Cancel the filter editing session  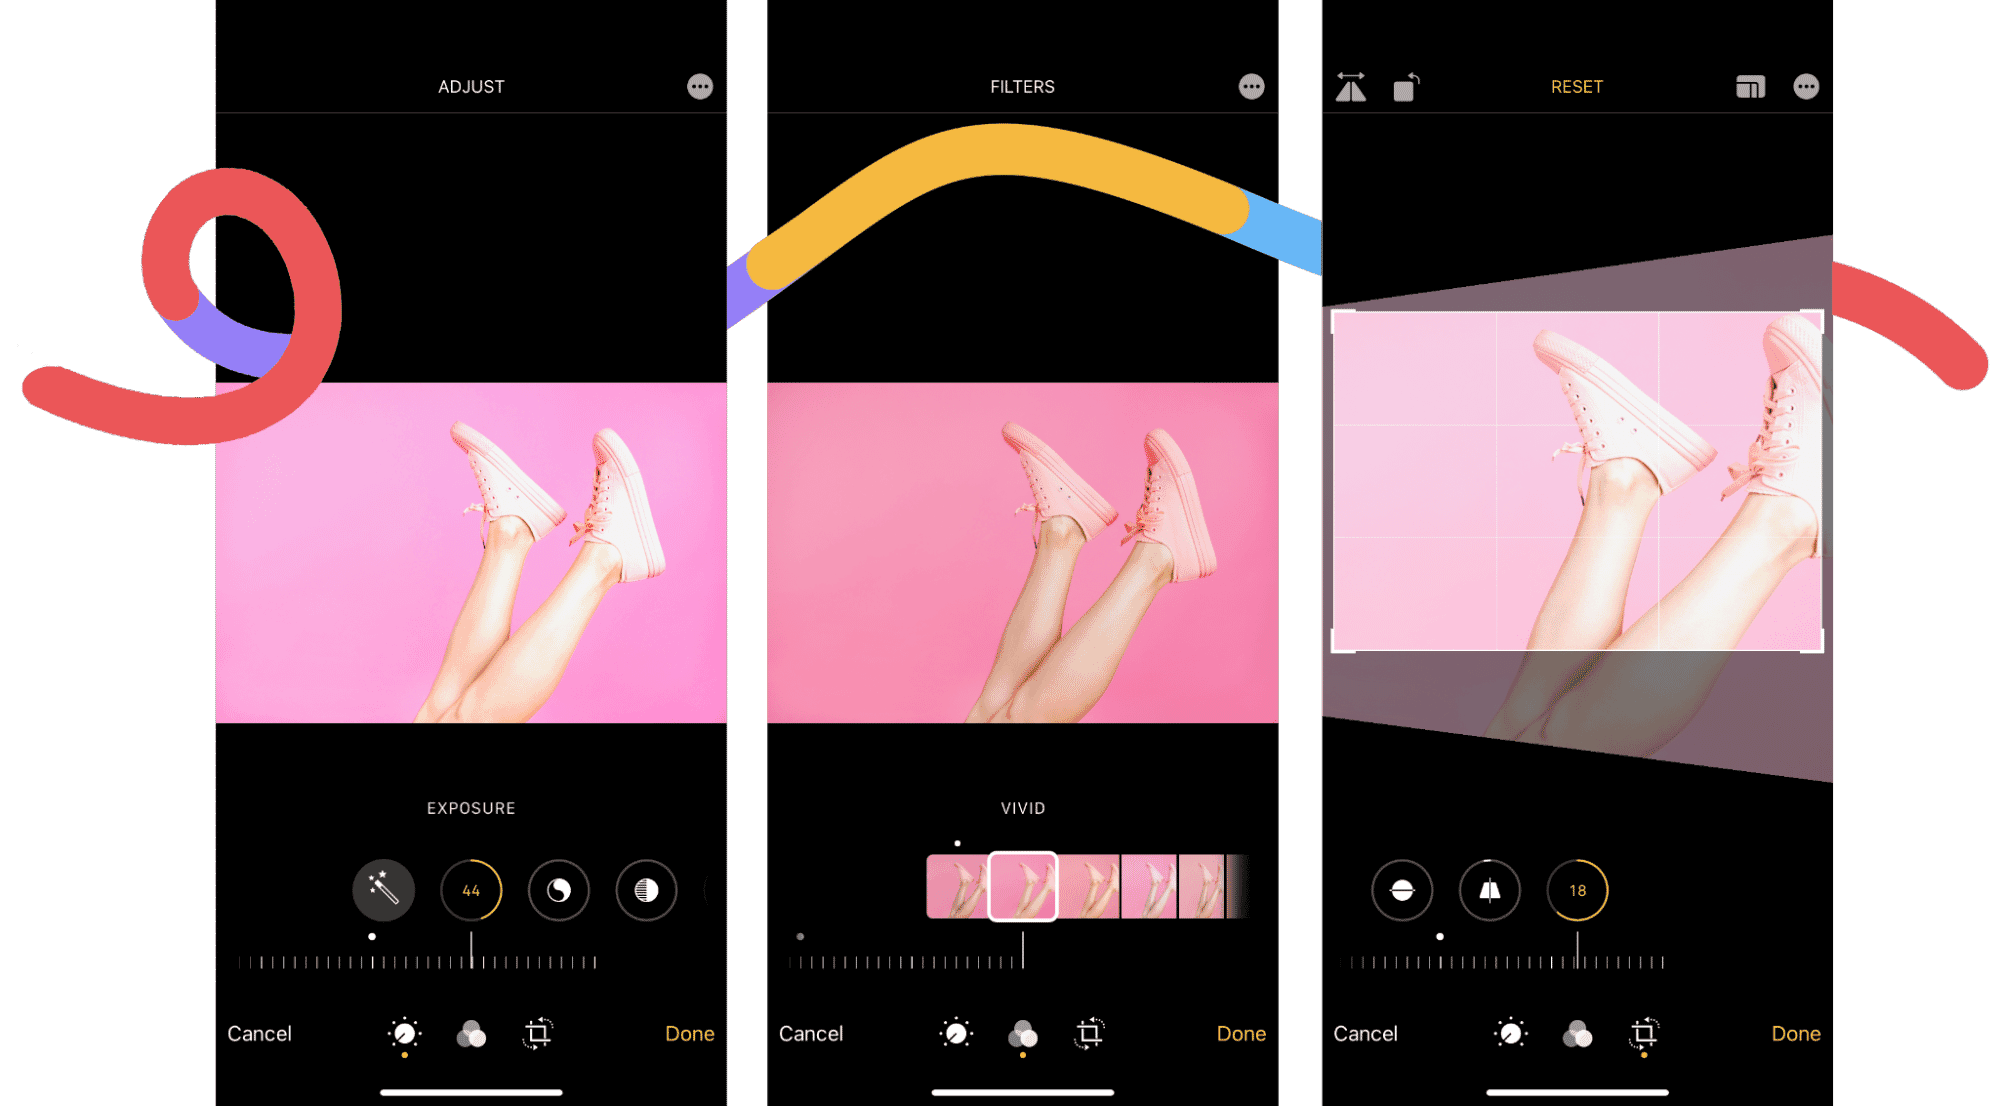click(810, 1034)
